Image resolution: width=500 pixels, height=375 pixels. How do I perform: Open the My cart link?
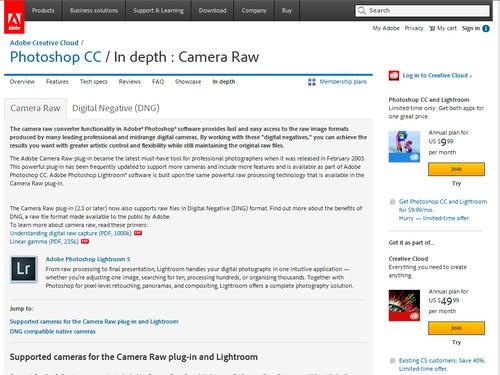click(x=447, y=28)
